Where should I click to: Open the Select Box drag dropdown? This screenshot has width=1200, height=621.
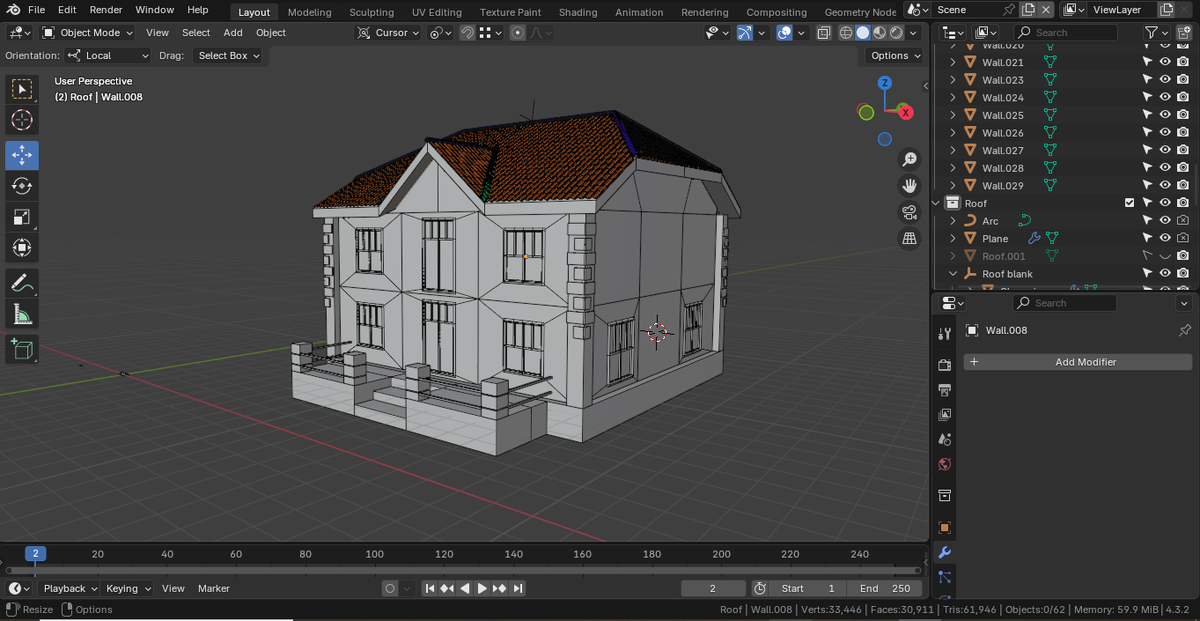[x=228, y=56]
